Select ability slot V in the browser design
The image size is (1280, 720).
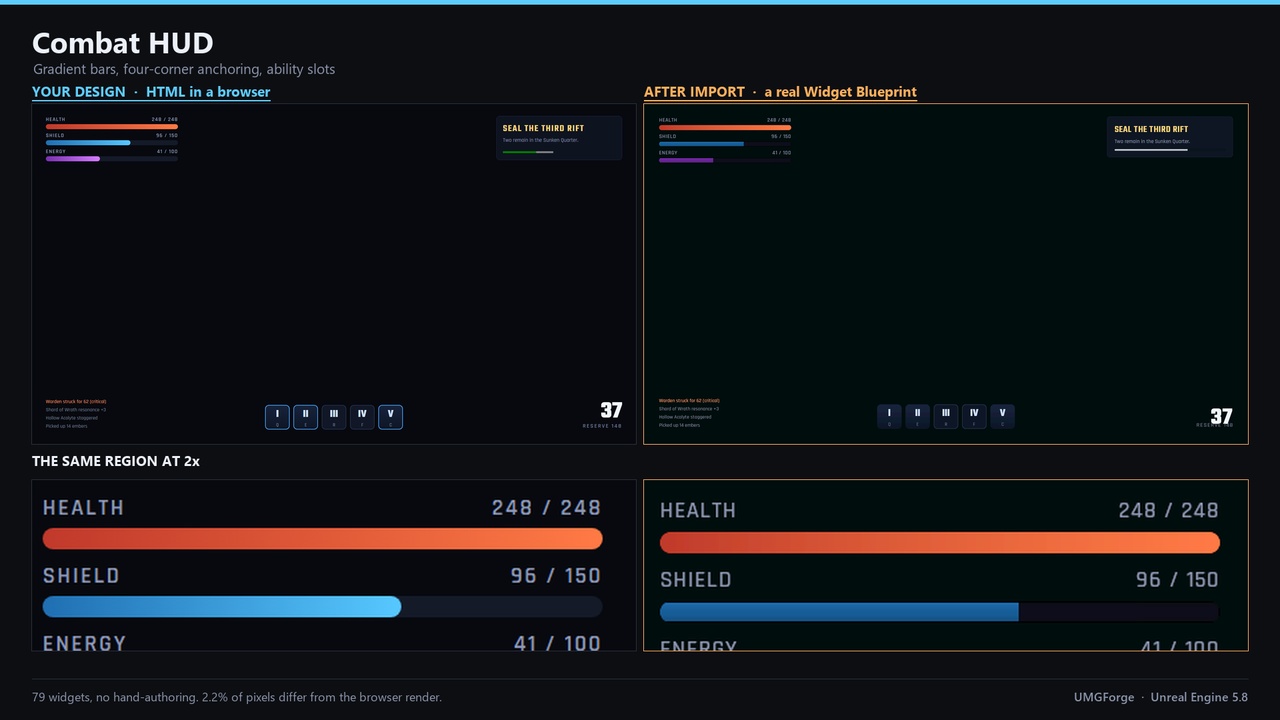[x=390, y=417]
